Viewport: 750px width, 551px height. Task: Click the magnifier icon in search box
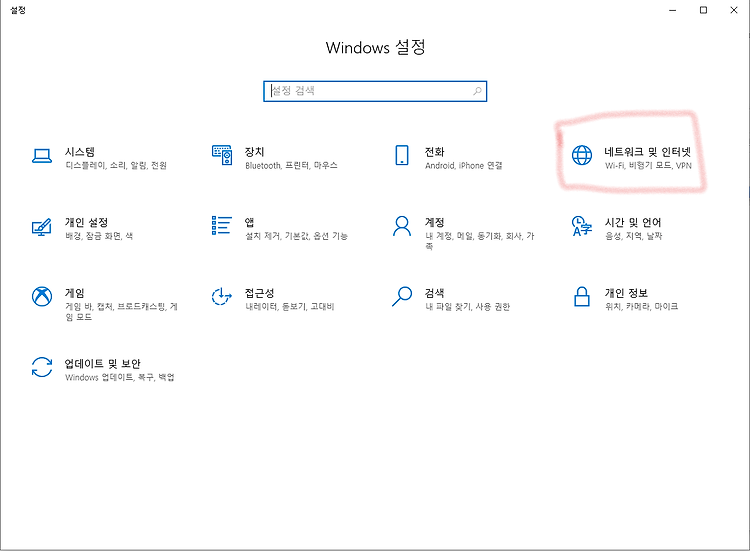pos(477,91)
